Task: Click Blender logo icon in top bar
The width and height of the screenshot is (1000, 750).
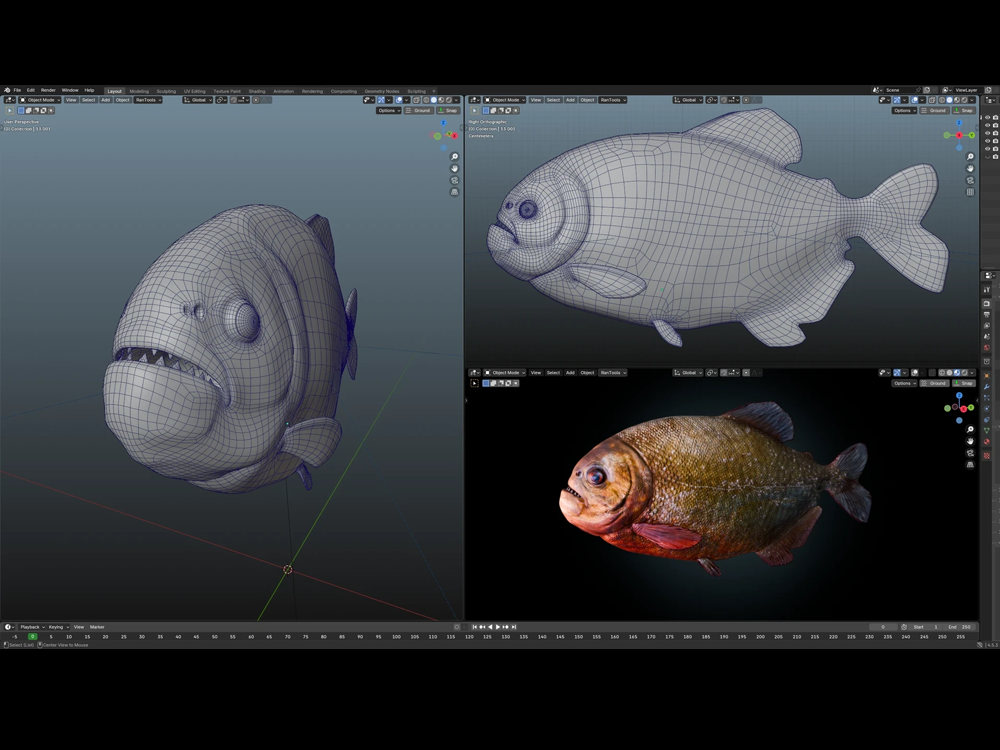Action: point(6,90)
